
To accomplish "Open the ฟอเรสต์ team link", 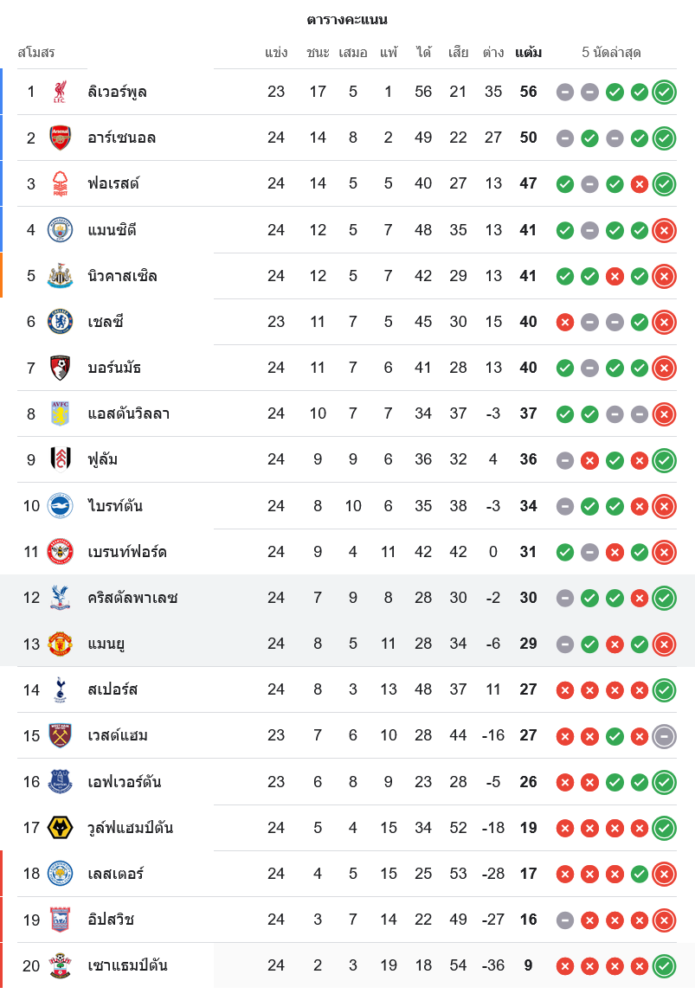I will [x=113, y=184].
